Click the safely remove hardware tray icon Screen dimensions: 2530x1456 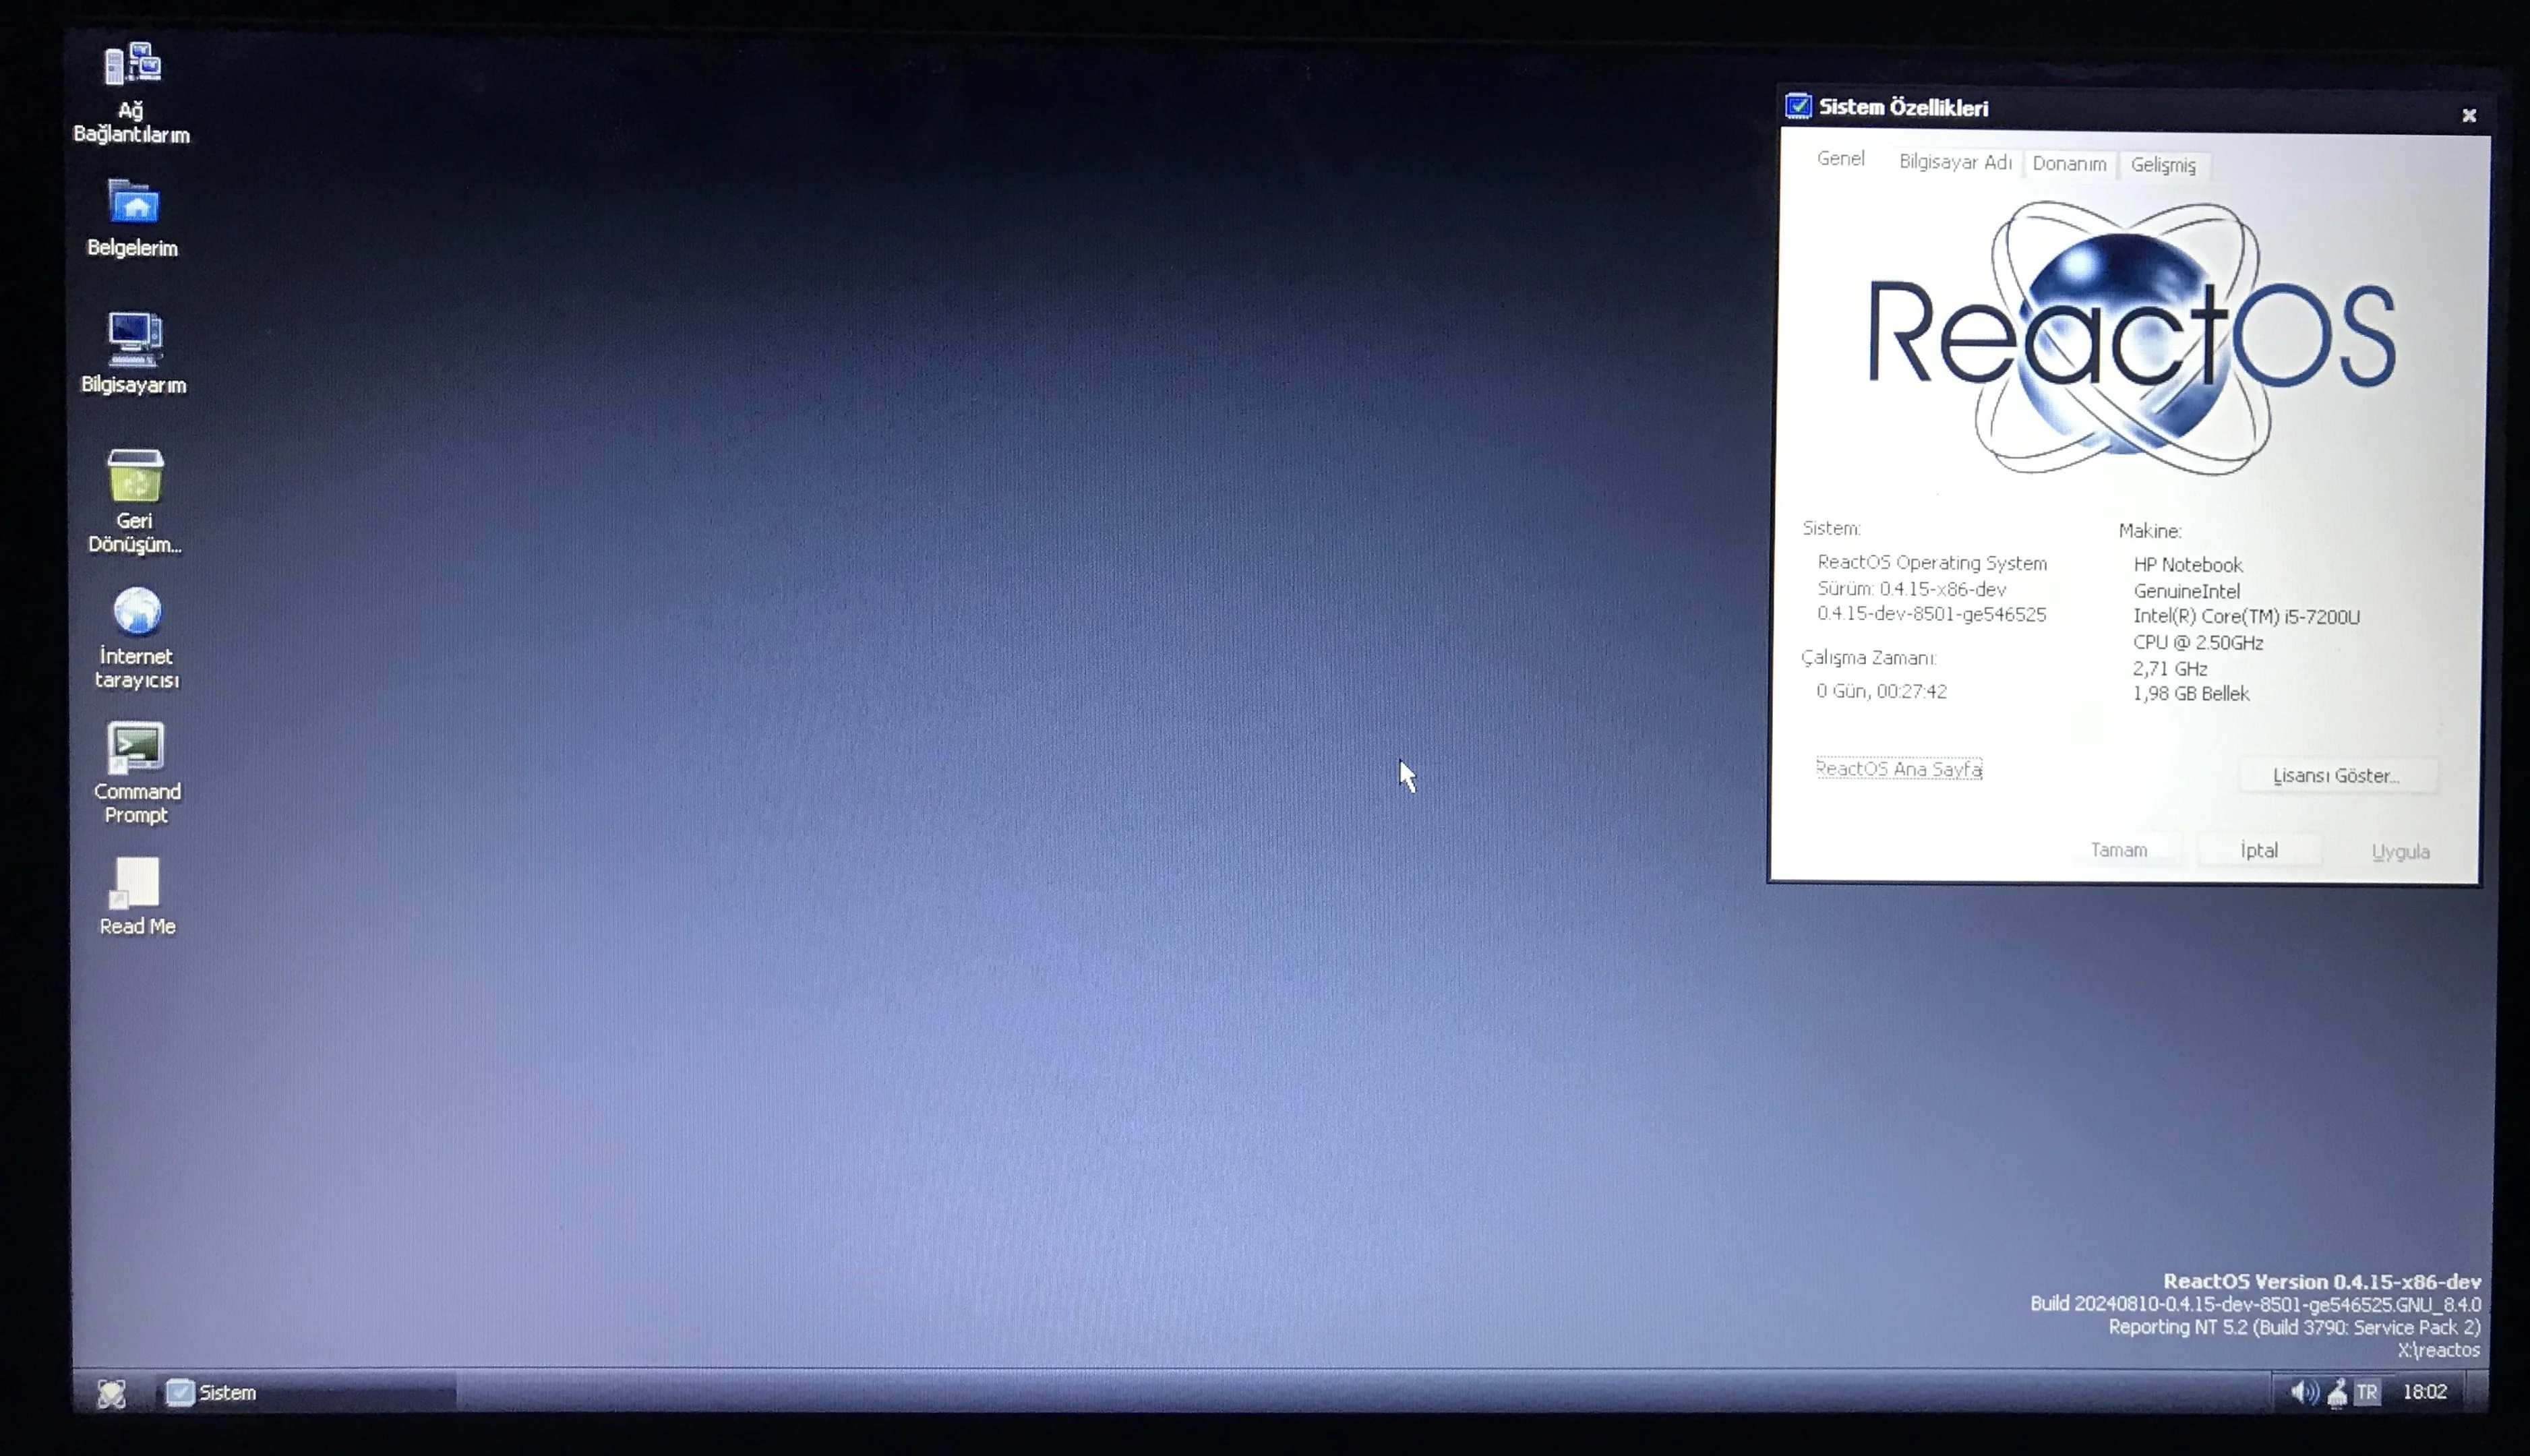(2336, 1393)
